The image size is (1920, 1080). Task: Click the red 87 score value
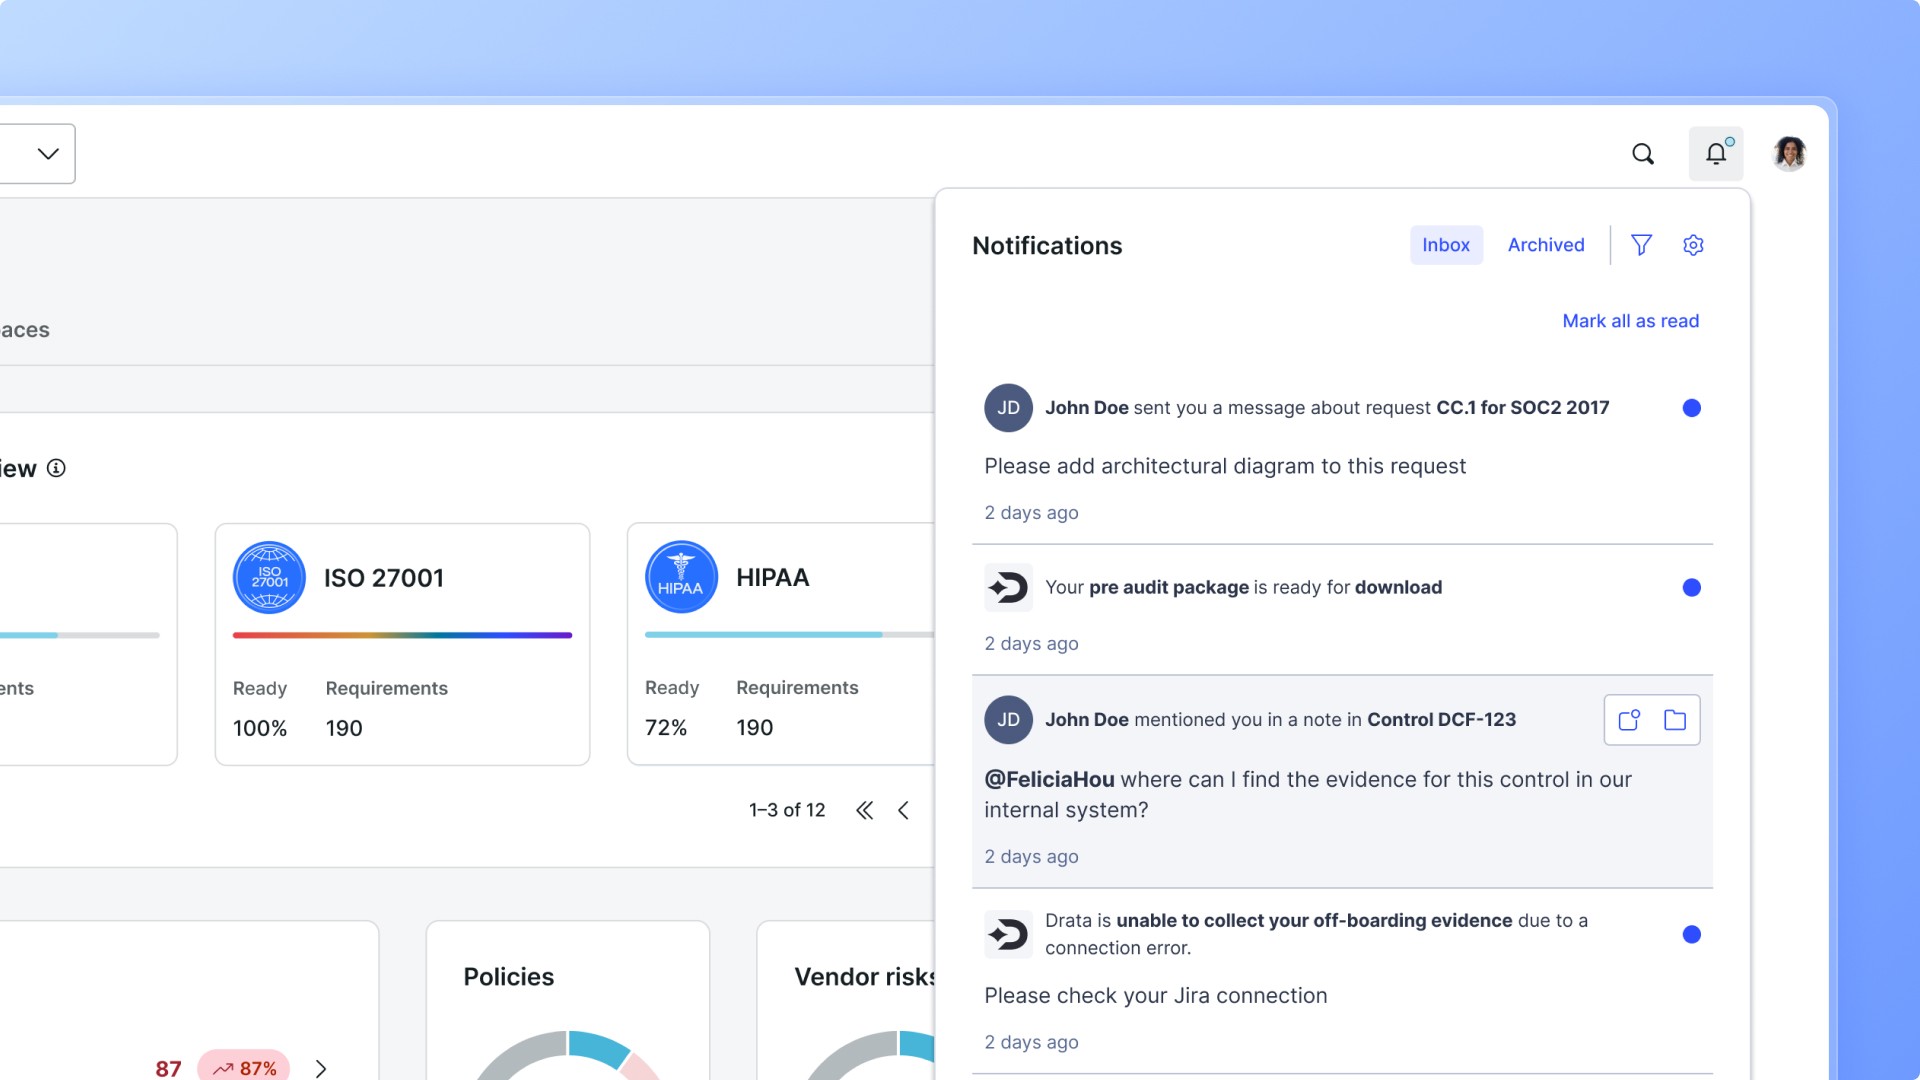(x=168, y=1068)
